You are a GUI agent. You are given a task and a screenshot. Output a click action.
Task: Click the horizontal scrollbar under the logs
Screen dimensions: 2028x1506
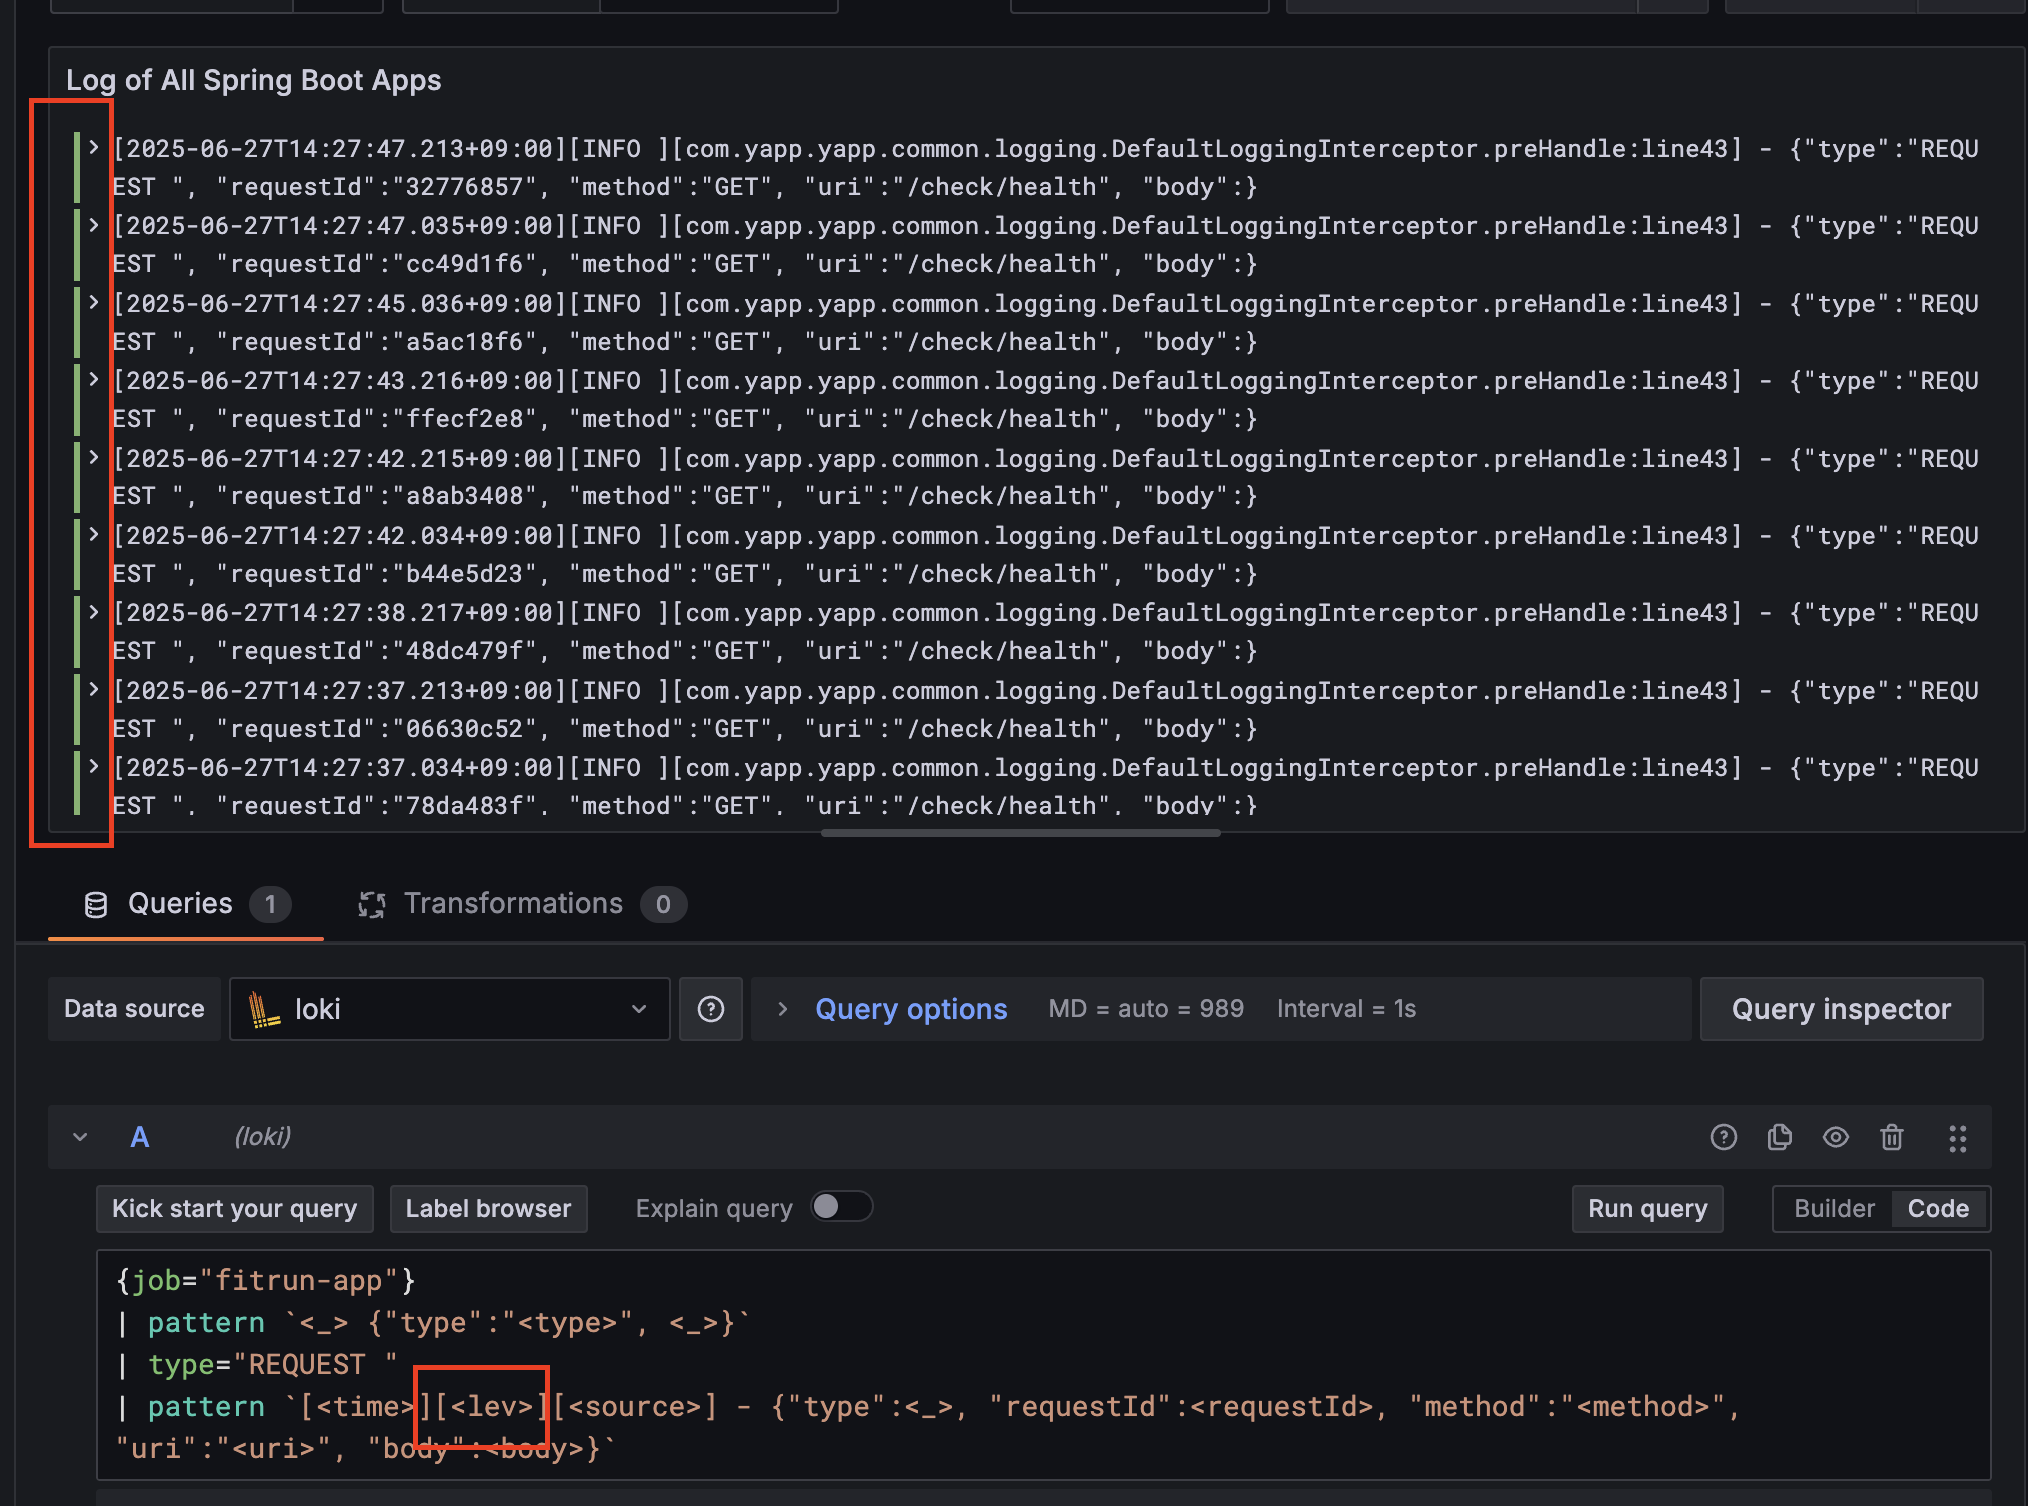pyautogui.click(x=1020, y=833)
